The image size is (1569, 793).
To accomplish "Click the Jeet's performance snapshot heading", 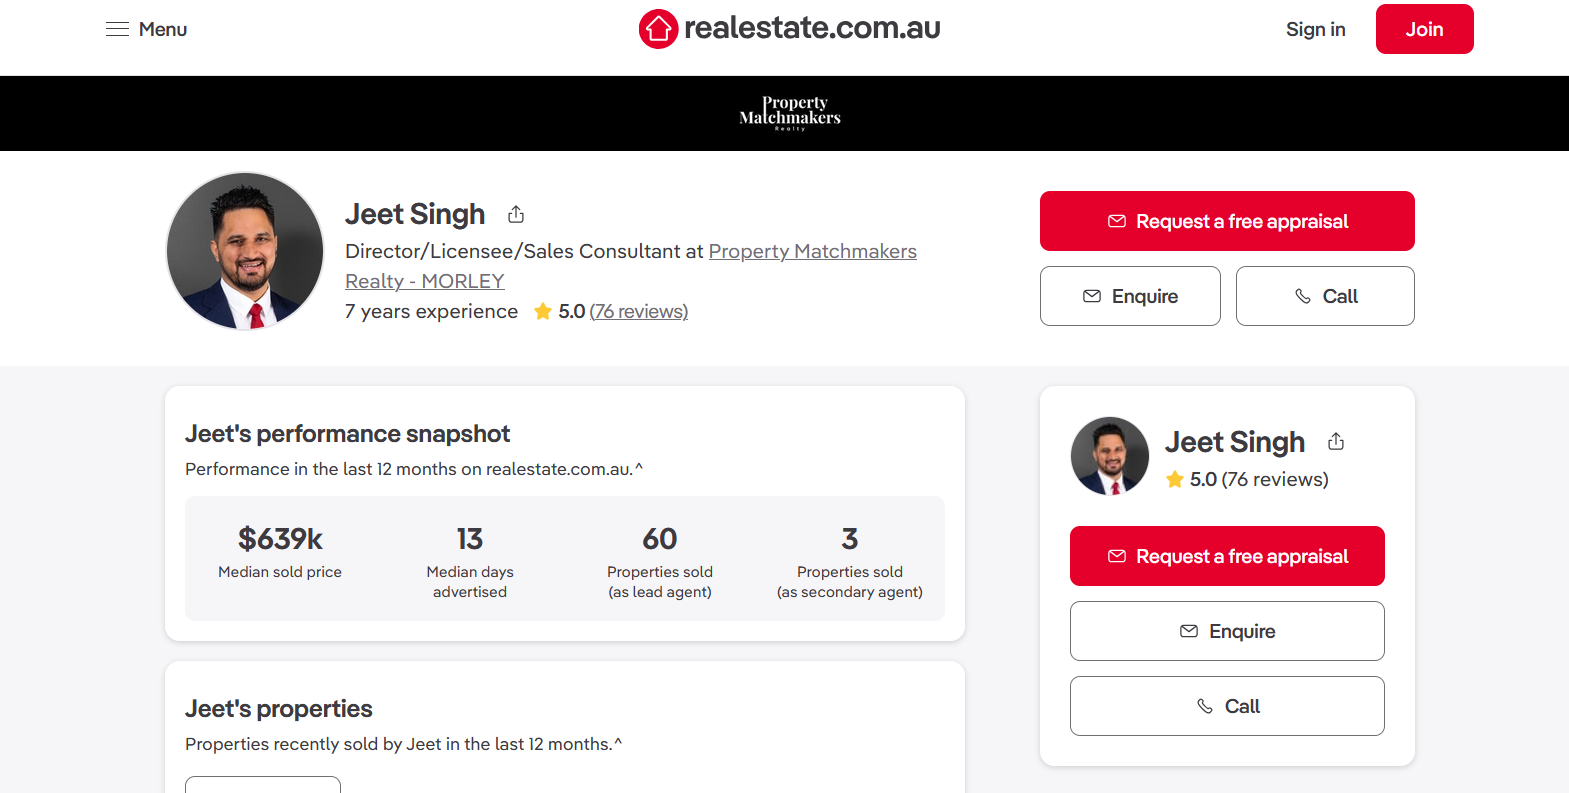I will pyautogui.click(x=347, y=433).
